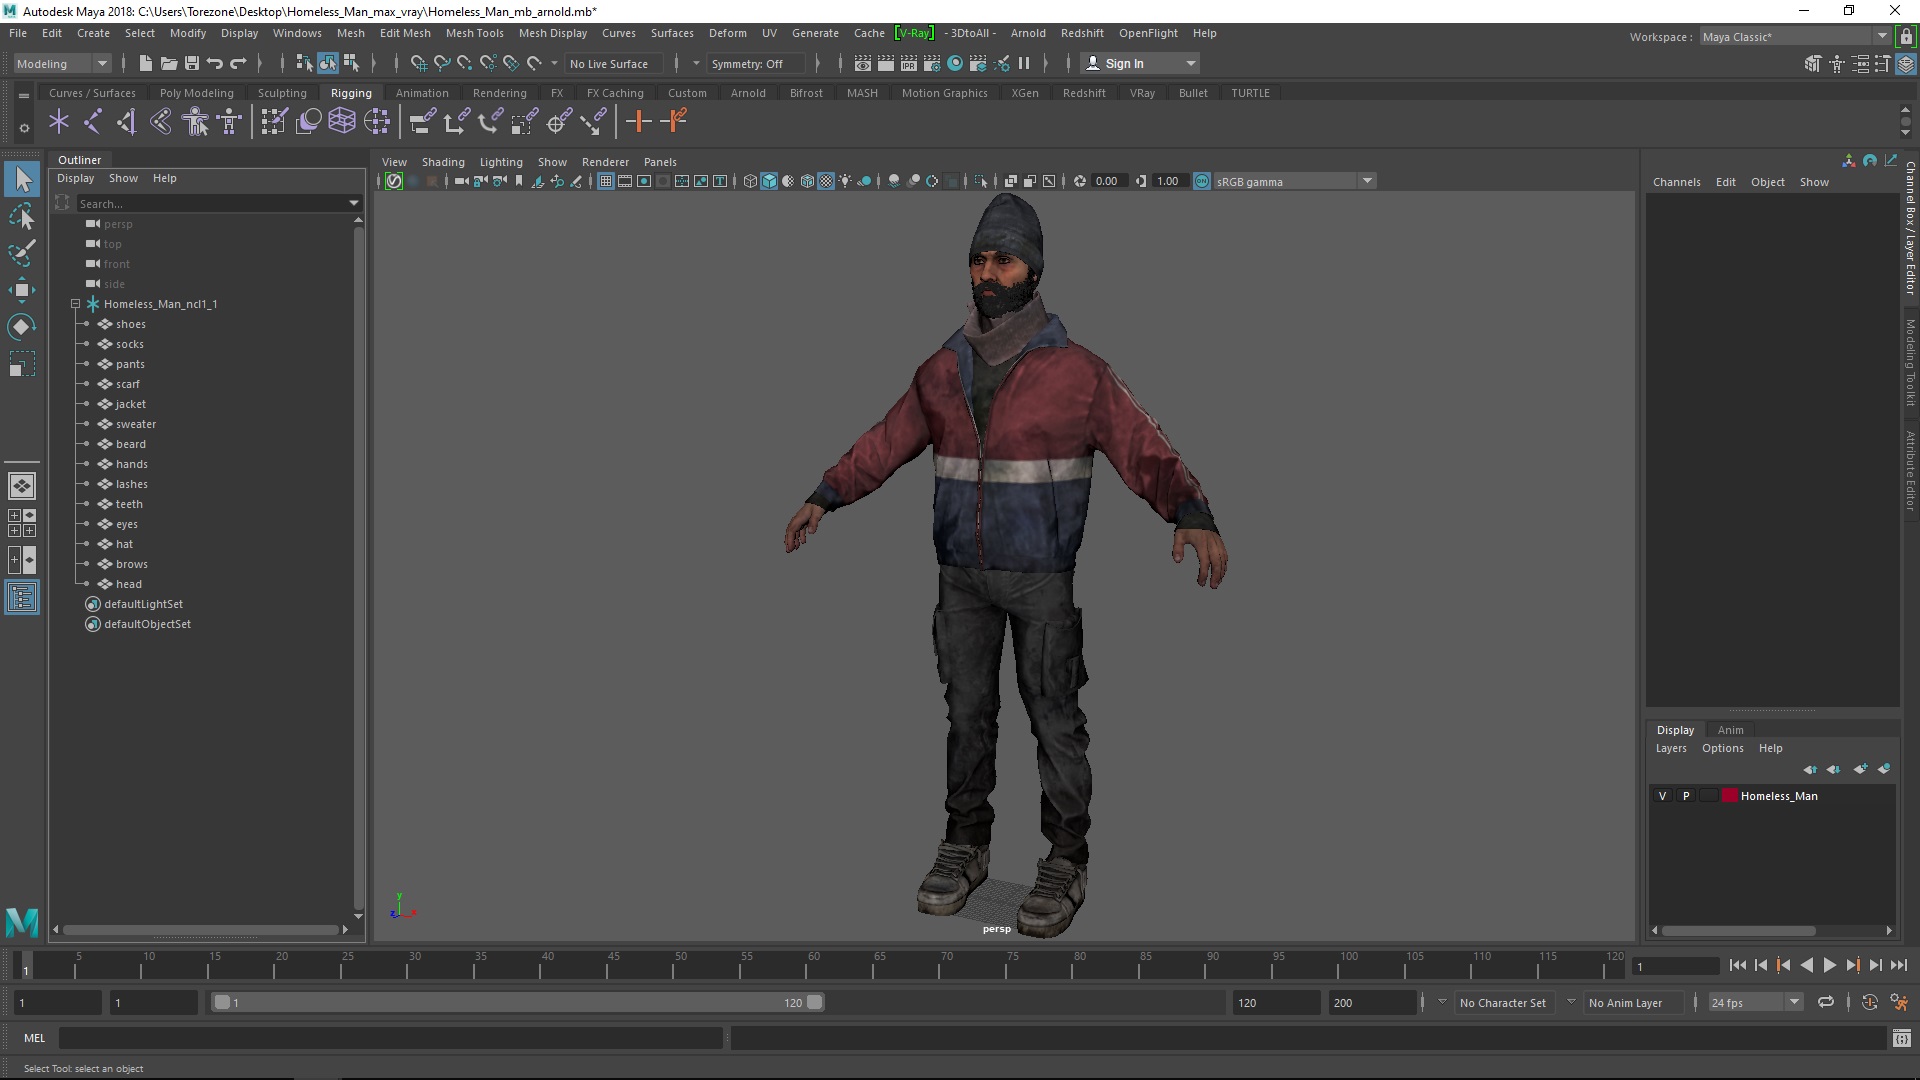Click the Save Scene icon
The image size is (1920, 1080).
click(x=192, y=63)
